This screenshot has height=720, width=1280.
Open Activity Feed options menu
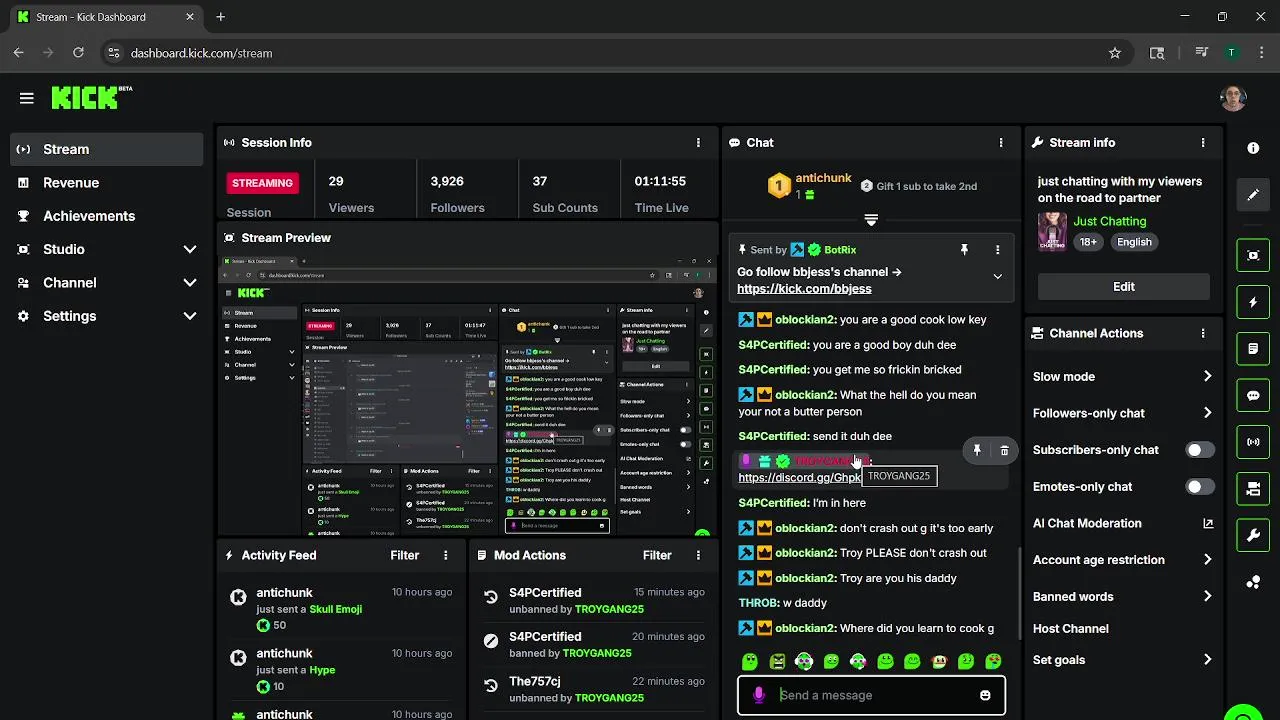pos(446,556)
